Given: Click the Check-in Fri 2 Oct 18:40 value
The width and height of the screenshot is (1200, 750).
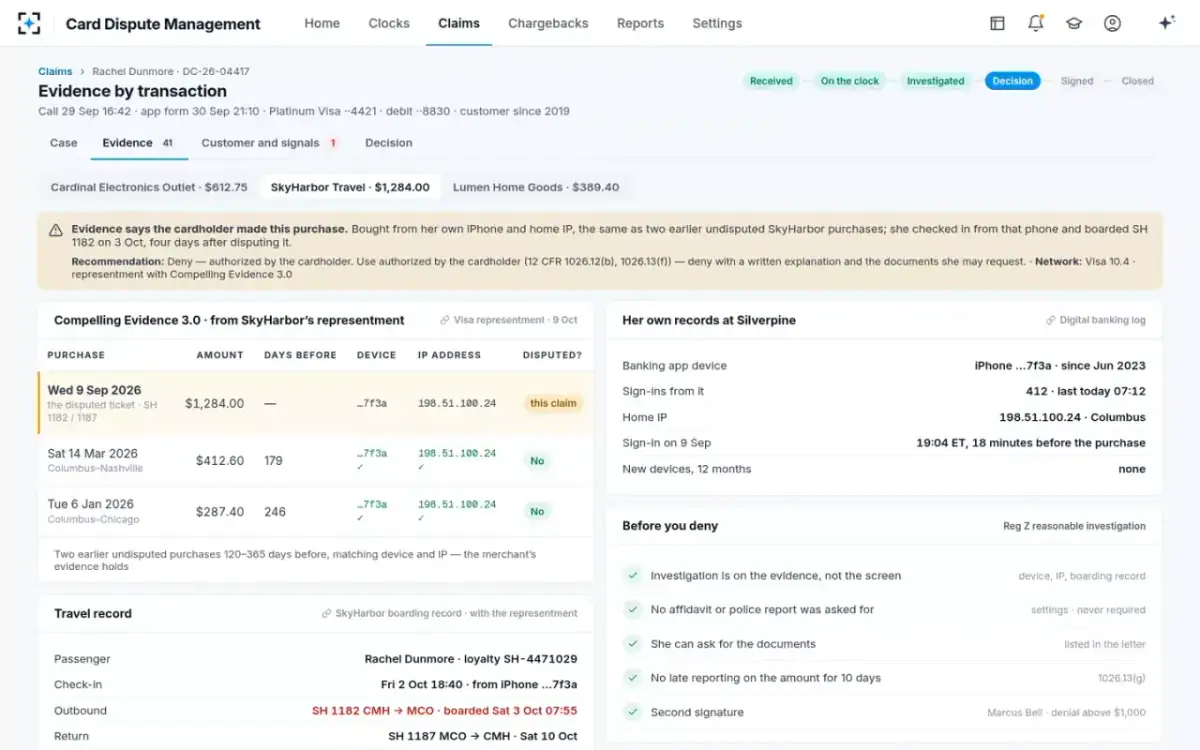Looking at the screenshot, I should pyautogui.click(x=479, y=685).
